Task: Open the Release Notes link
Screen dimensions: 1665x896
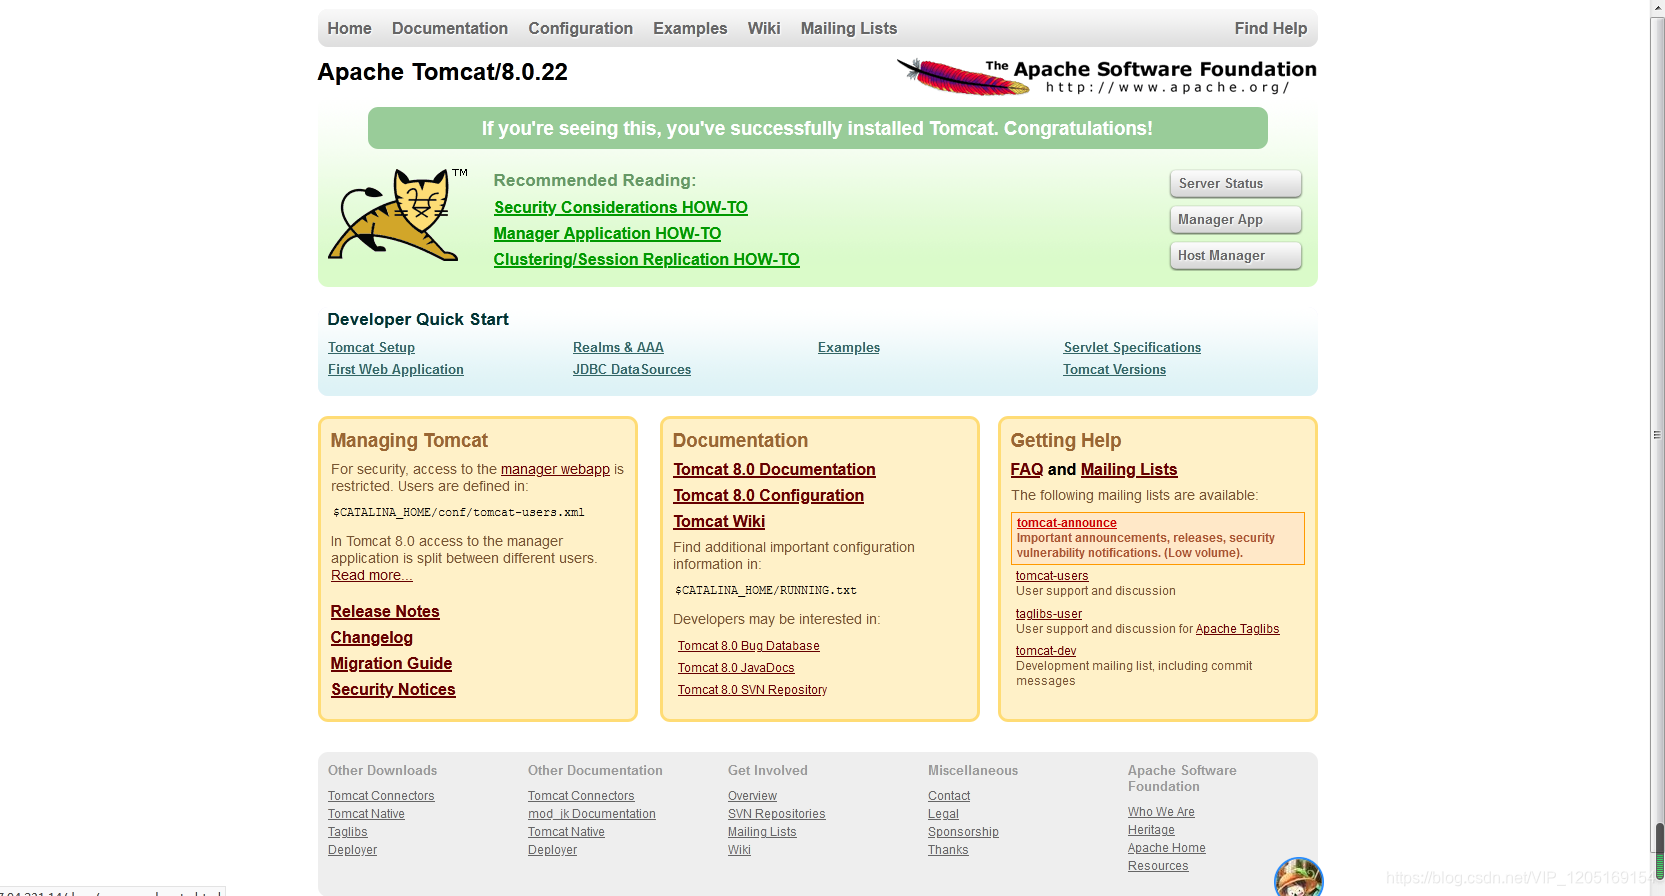Action: (385, 611)
